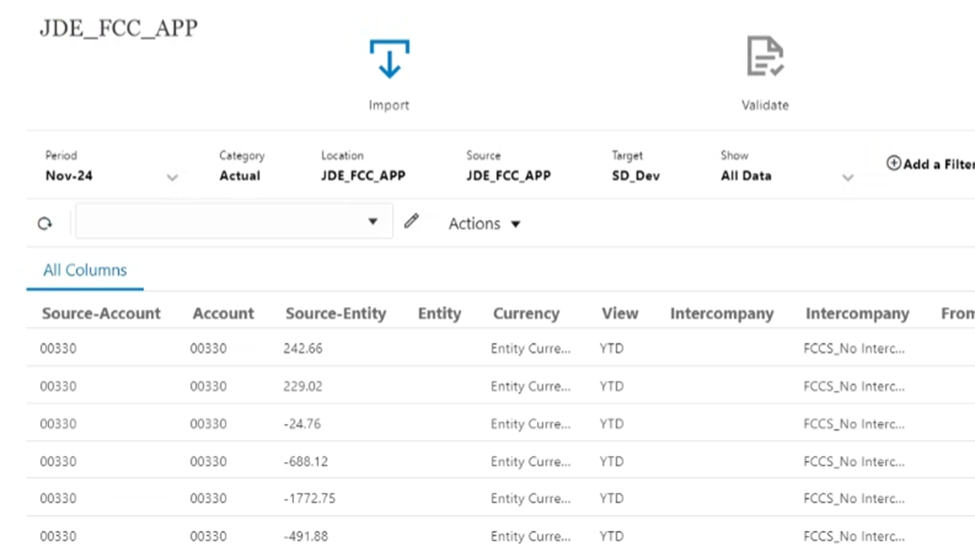Image resolution: width=975 pixels, height=552 pixels.
Task: Click the Validate label text
Action: click(x=765, y=105)
